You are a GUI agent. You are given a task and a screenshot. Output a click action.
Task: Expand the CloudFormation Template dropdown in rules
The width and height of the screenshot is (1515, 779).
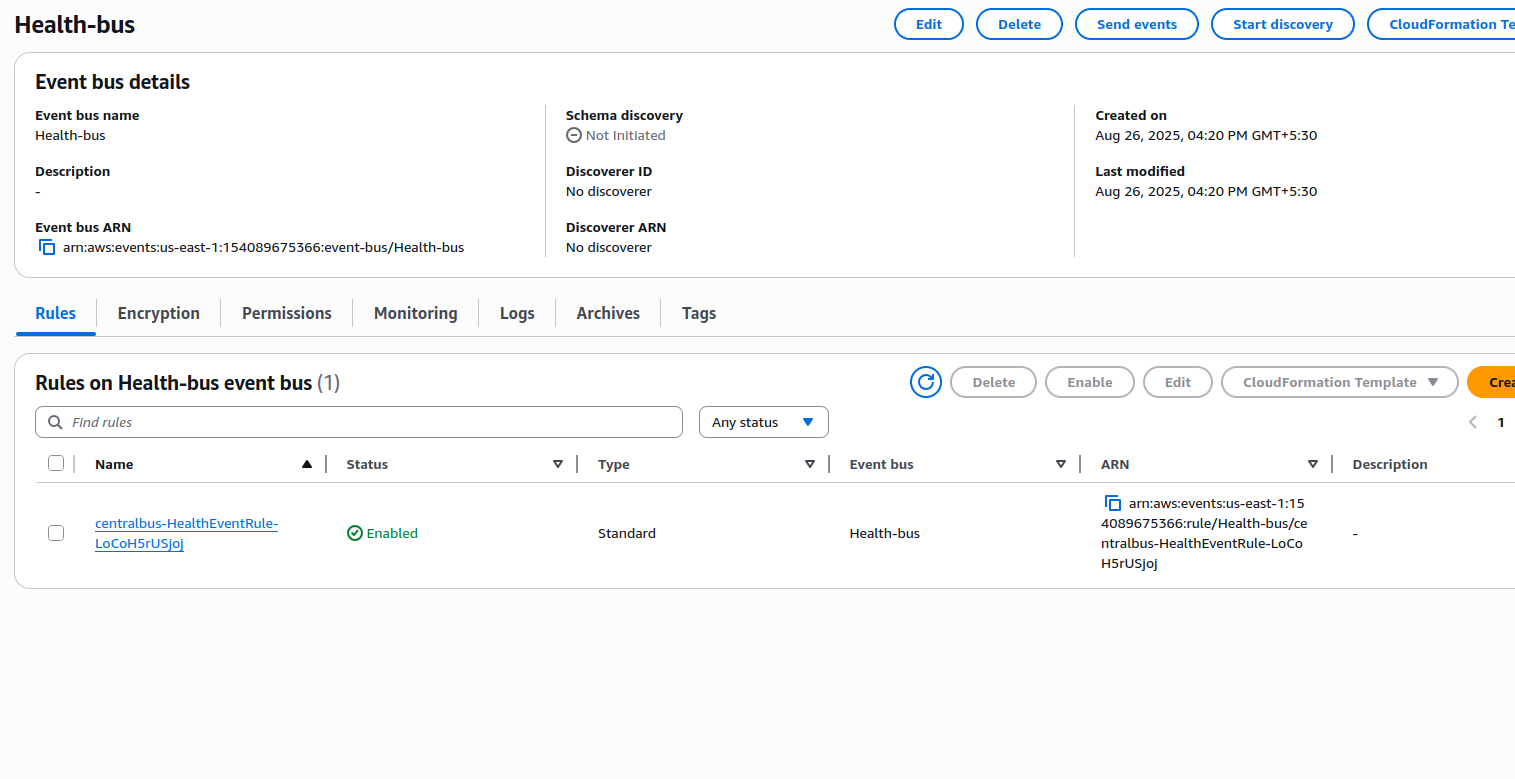(x=1340, y=382)
